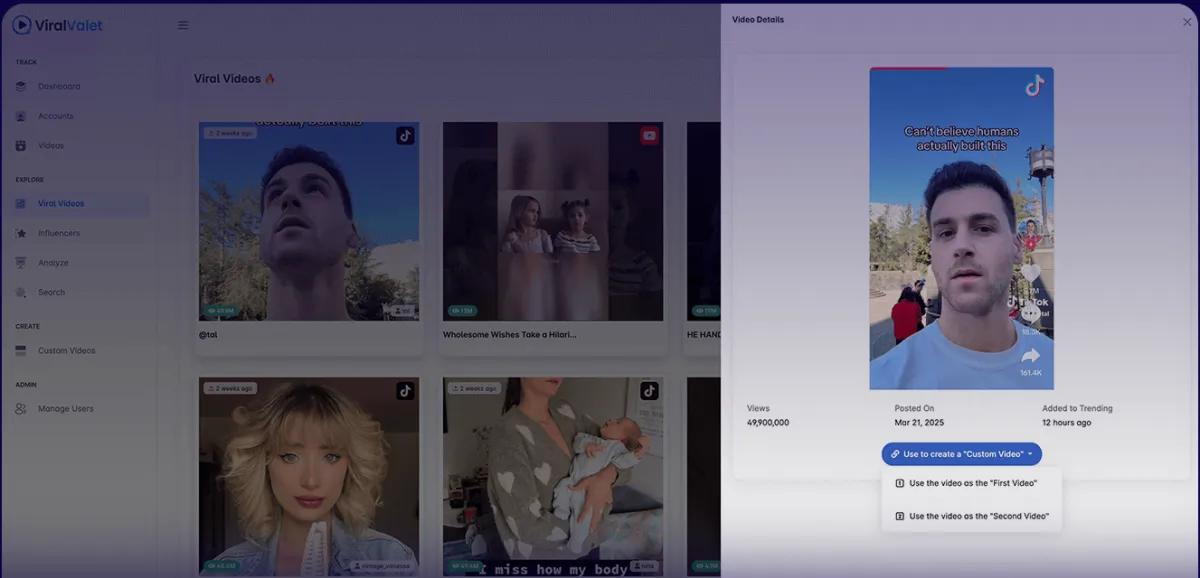Screen dimensions: 1200x578
Task: Click the Wholesome Wishes Take a Hilari... title
Action: 510,335
